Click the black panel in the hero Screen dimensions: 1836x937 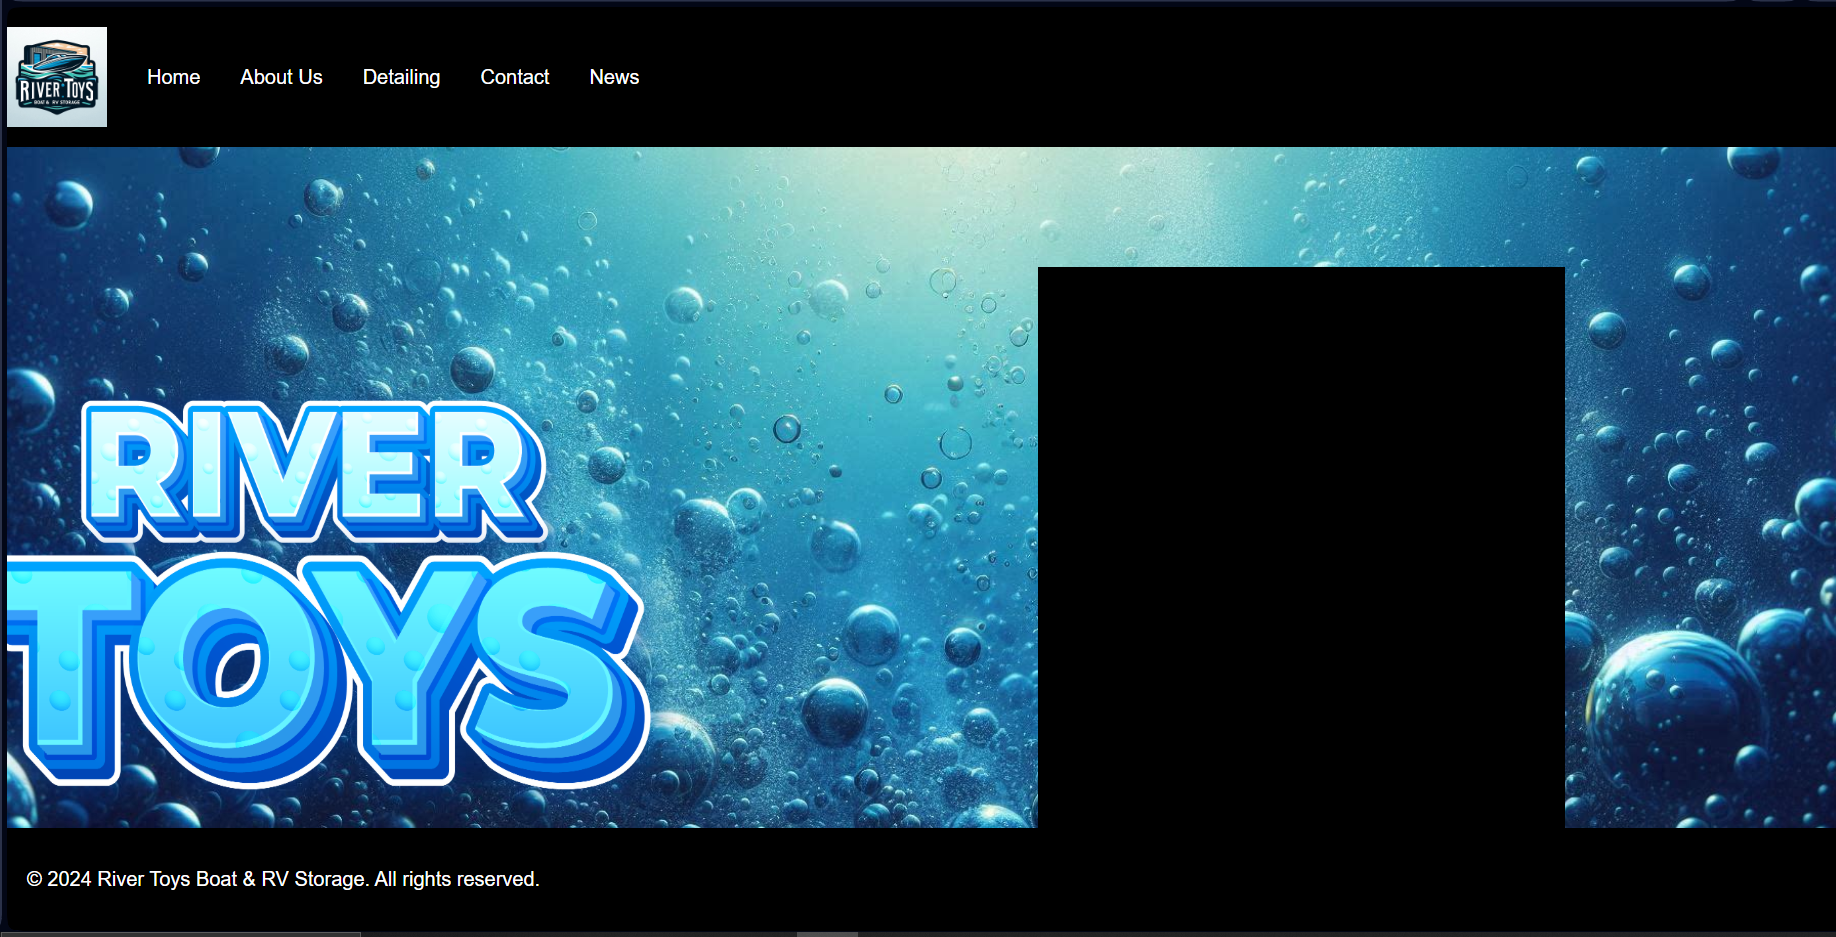click(1301, 547)
